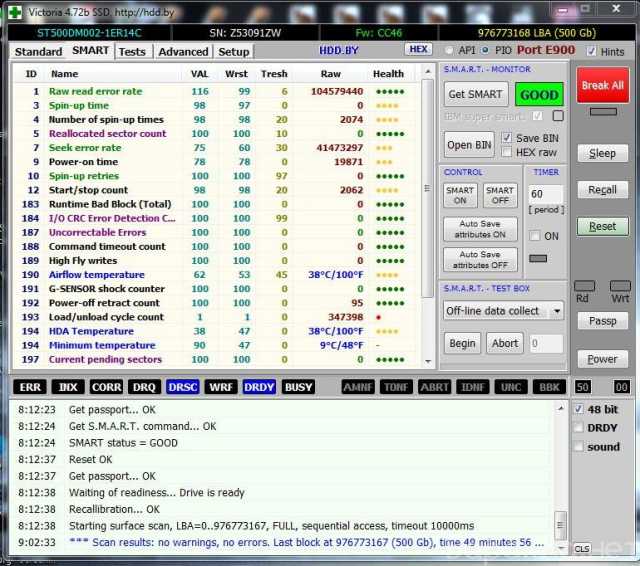Check the sound option
Screen dimensions: 640x566
point(580,447)
